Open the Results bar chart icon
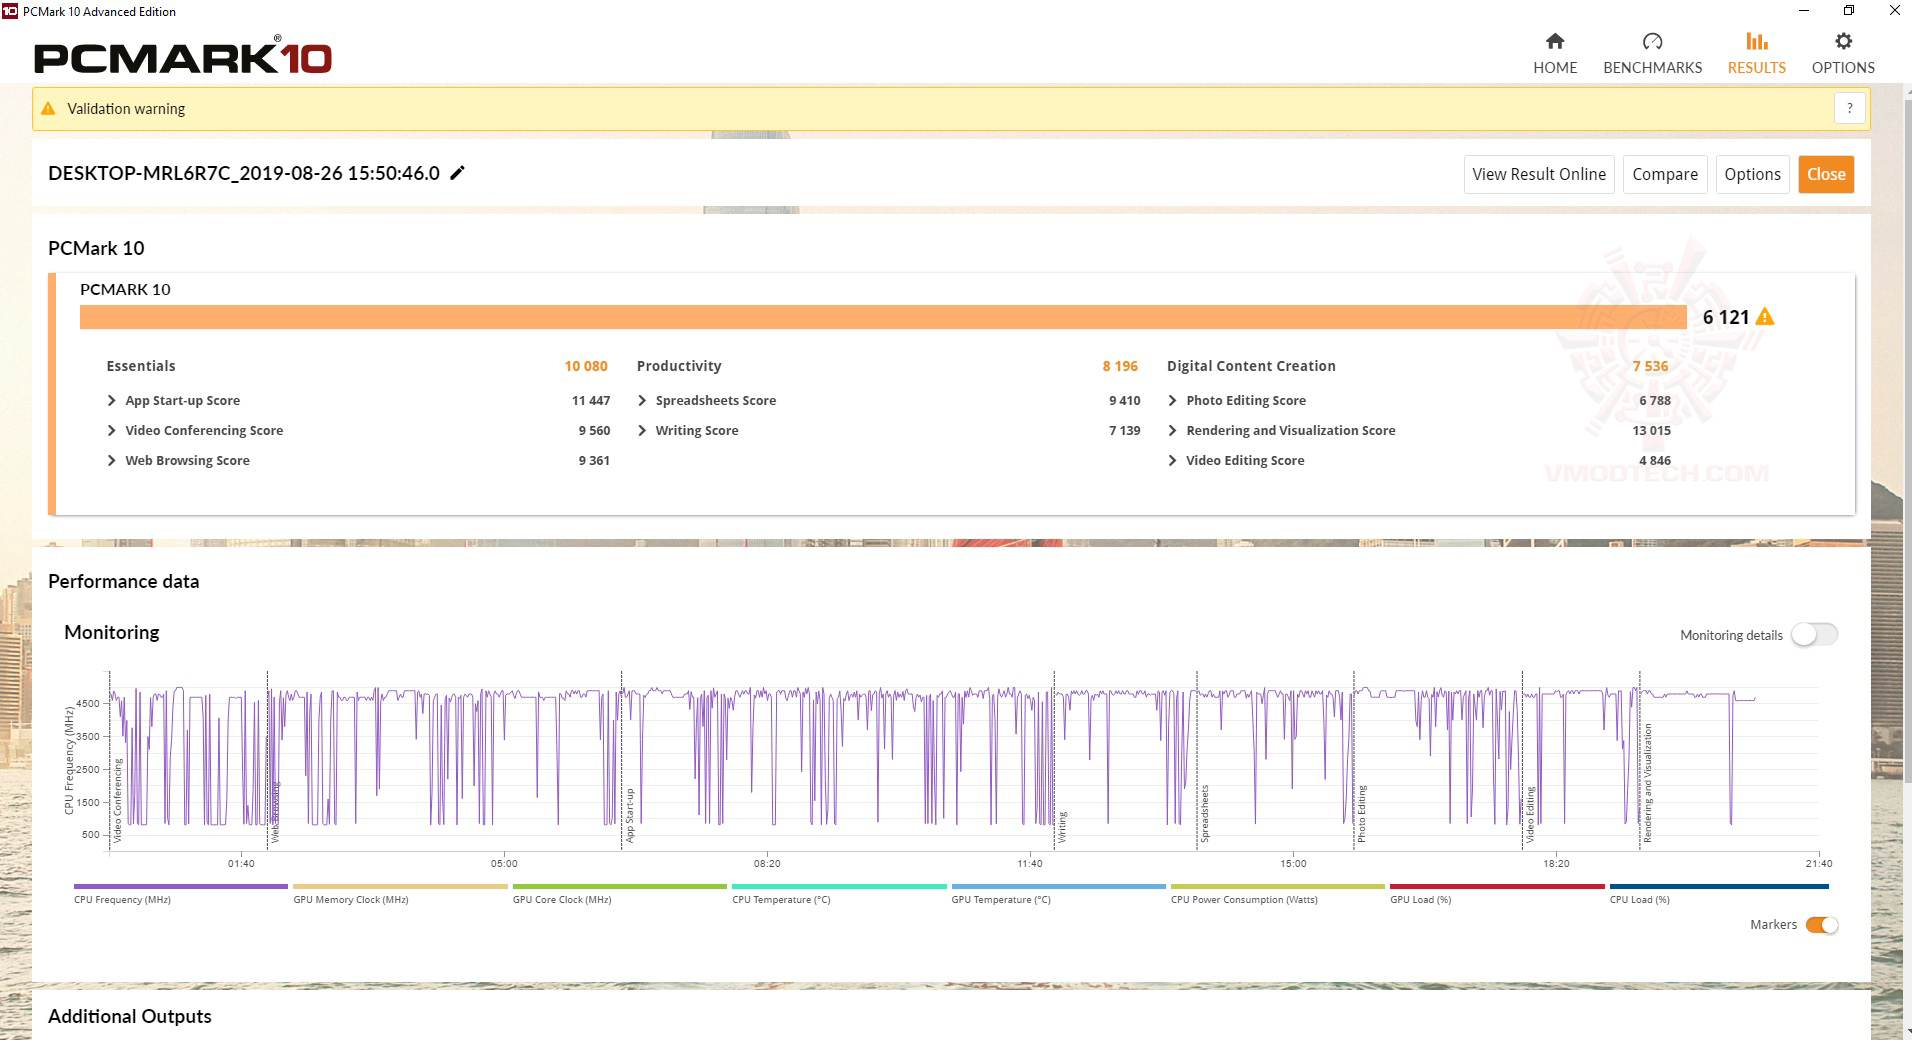 (x=1757, y=41)
